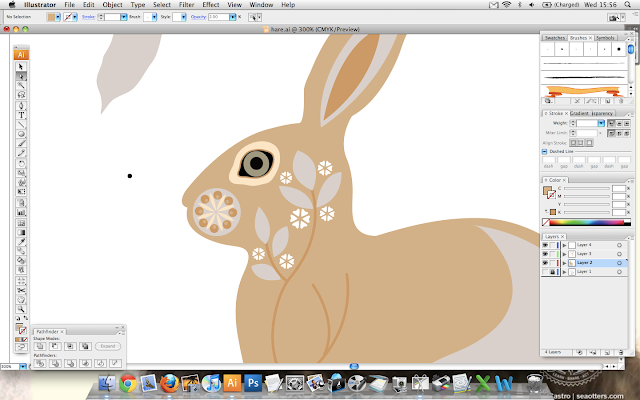
Task: Open Photoshop from the Dock
Action: point(254,382)
